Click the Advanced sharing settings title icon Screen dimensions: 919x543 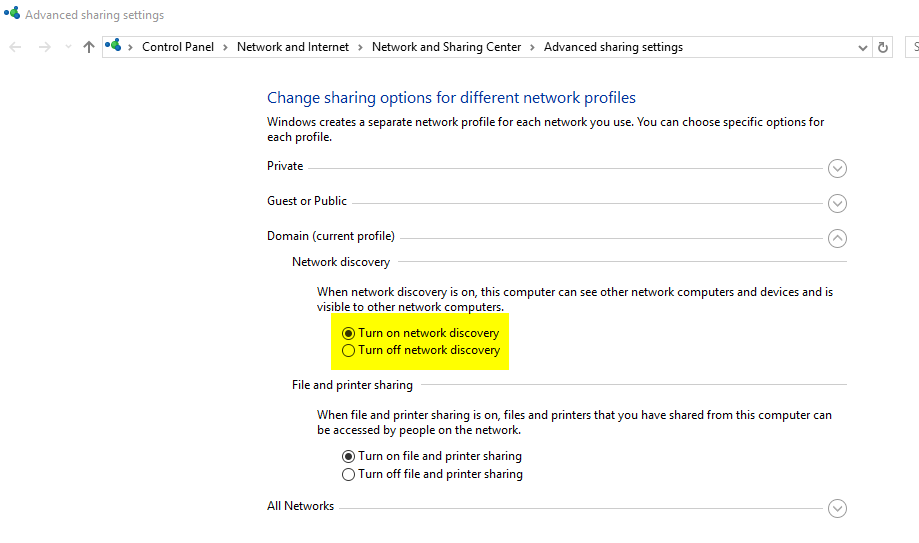[x=11, y=14]
